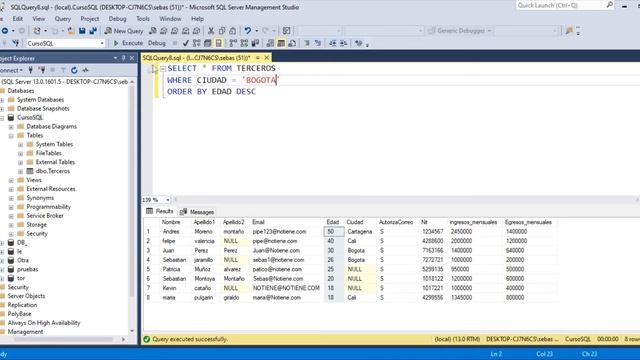Select the pruebas database in tree
Screen dimensions: 640x360
(x=27, y=269)
